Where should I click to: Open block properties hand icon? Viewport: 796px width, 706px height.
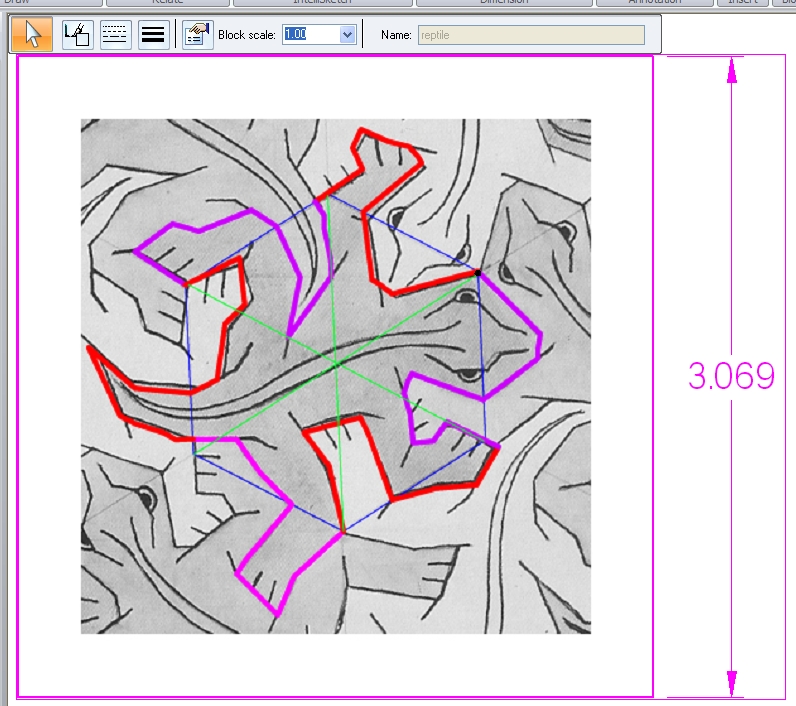[197, 35]
